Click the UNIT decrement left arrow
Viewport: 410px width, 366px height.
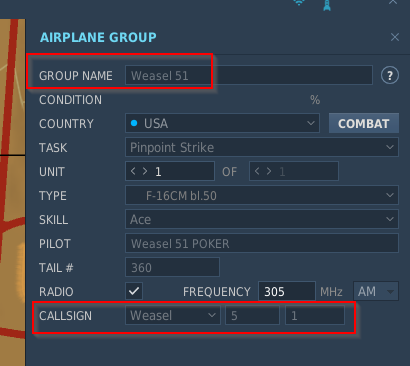[x=133, y=171]
